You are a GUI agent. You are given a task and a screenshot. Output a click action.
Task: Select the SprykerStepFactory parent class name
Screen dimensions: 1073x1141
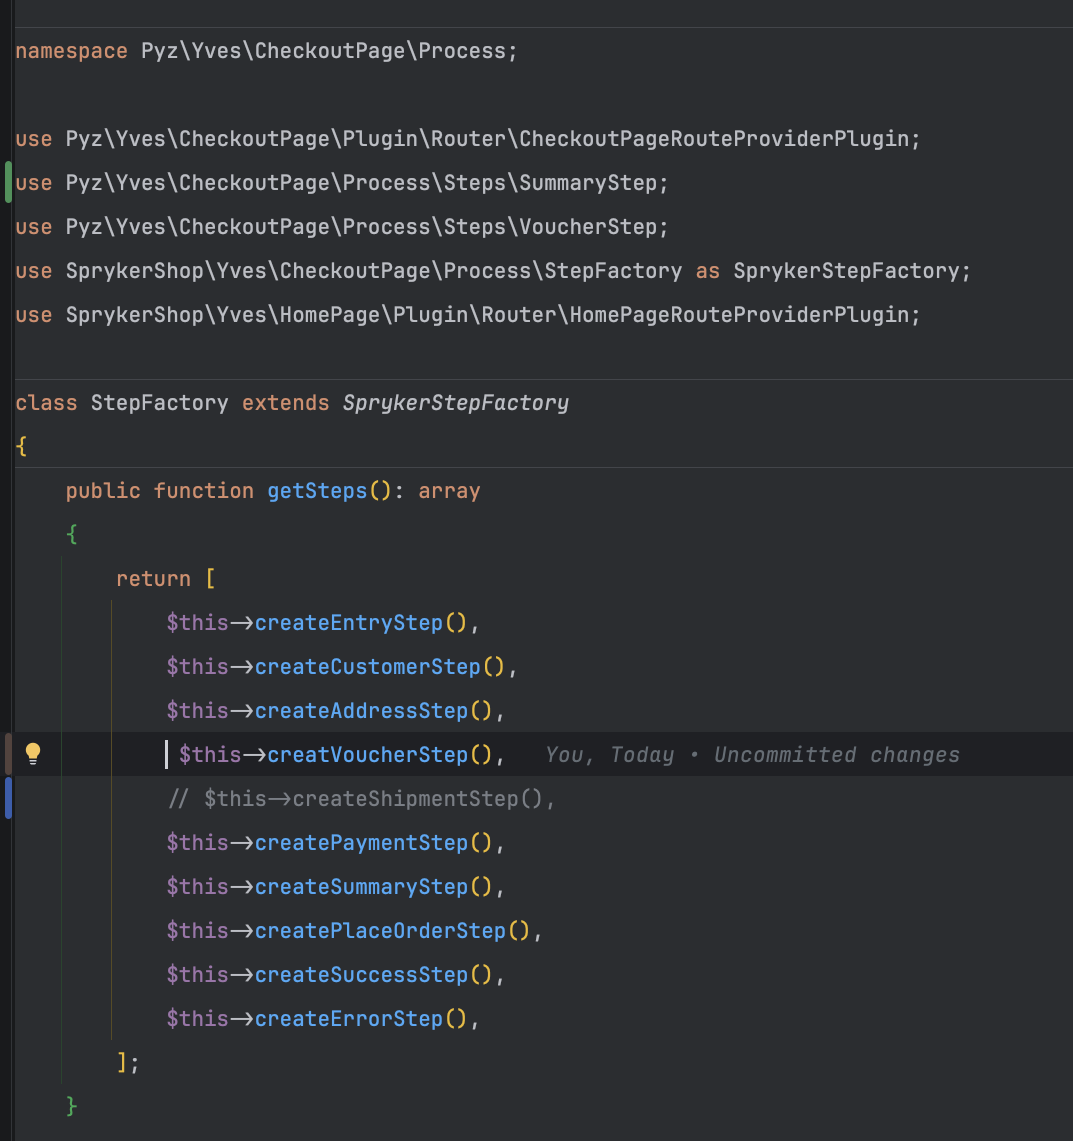point(455,402)
